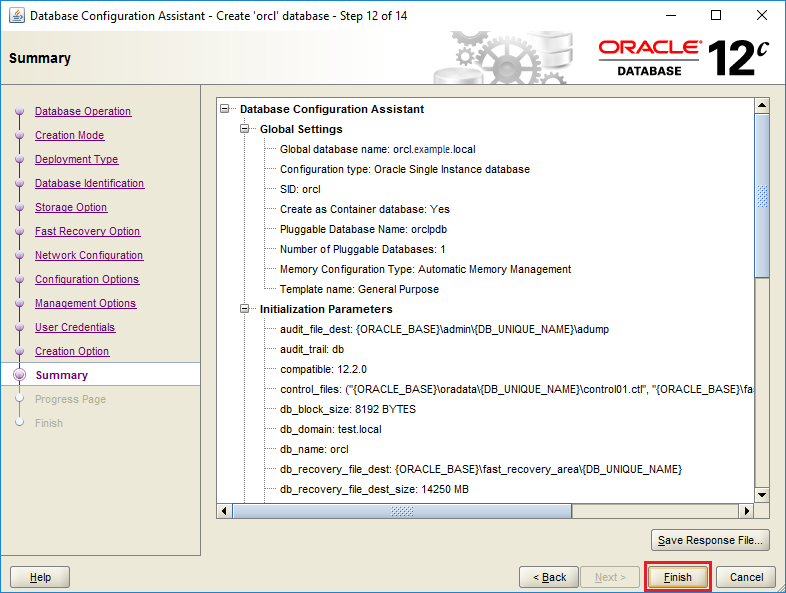The width and height of the screenshot is (786, 593).
Task: Select Create as Container database: Yes row
Action: (x=364, y=209)
